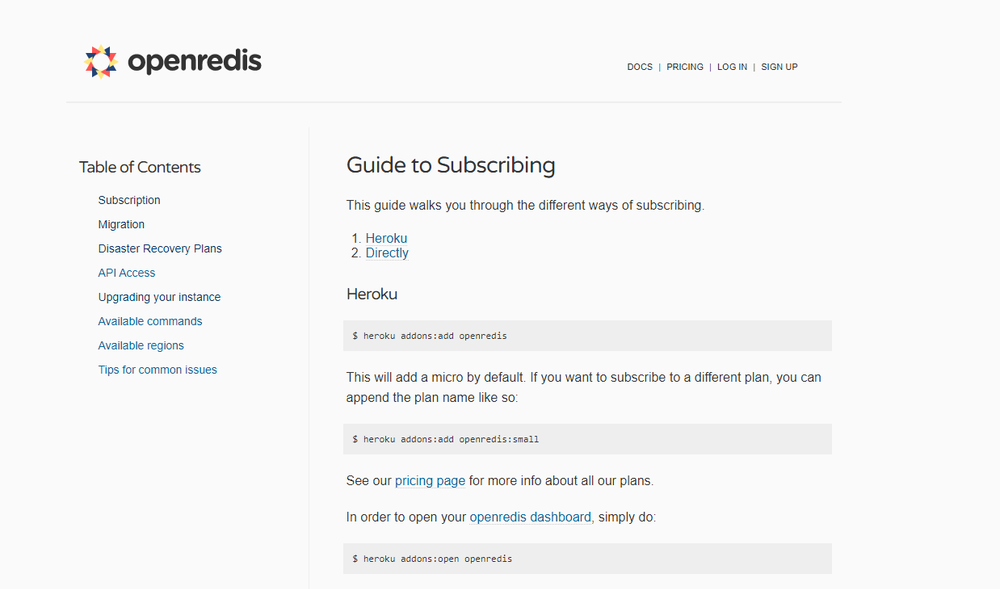Image resolution: width=1000 pixels, height=589 pixels.
Task: Click the LOG IN link
Action: [x=732, y=67]
